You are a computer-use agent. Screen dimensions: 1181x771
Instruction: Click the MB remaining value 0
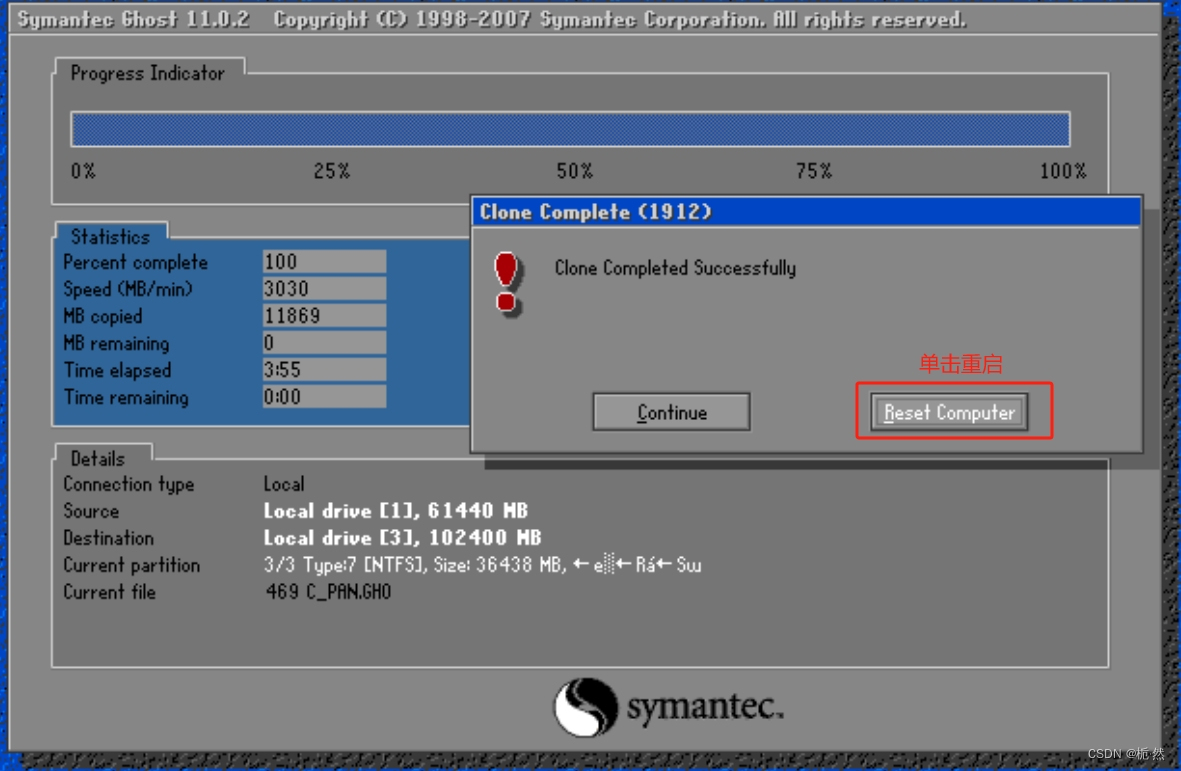(x=325, y=343)
